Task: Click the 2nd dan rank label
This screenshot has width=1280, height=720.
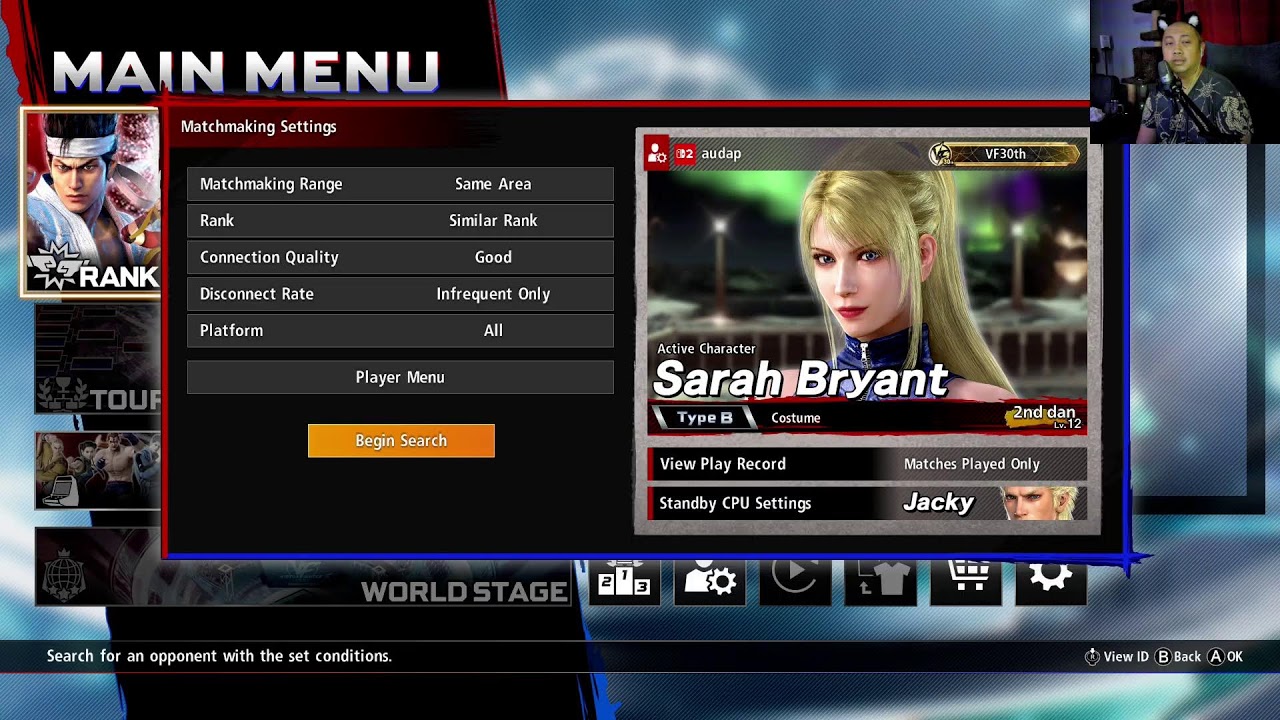Action: click(1044, 413)
